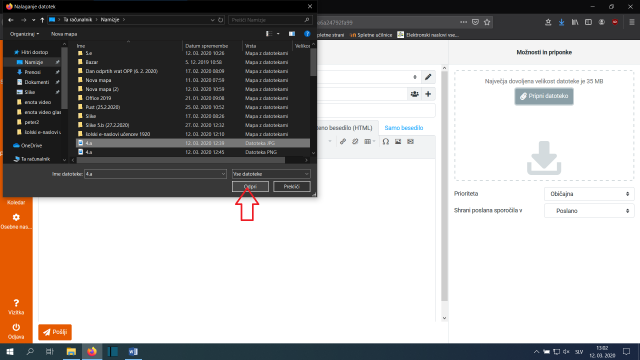Switch to the besedilo (HTML) tab

click(347, 128)
